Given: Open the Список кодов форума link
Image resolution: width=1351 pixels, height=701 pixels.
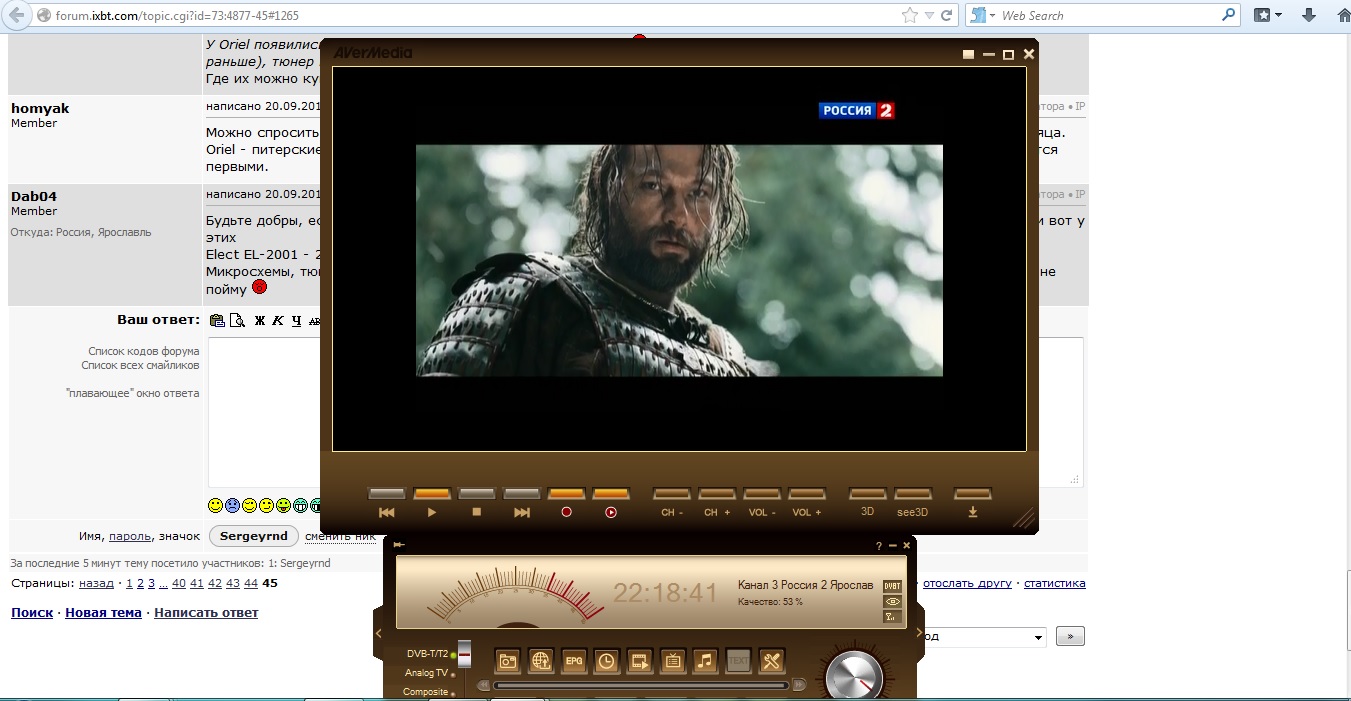Looking at the screenshot, I should point(143,351).
